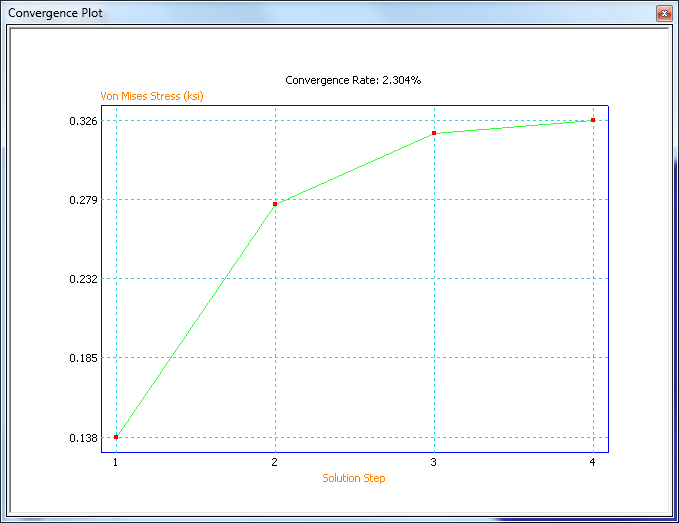Click the 0.138 y-axis value
This screenshot has width=679, height=523.
tap(84, 438)
